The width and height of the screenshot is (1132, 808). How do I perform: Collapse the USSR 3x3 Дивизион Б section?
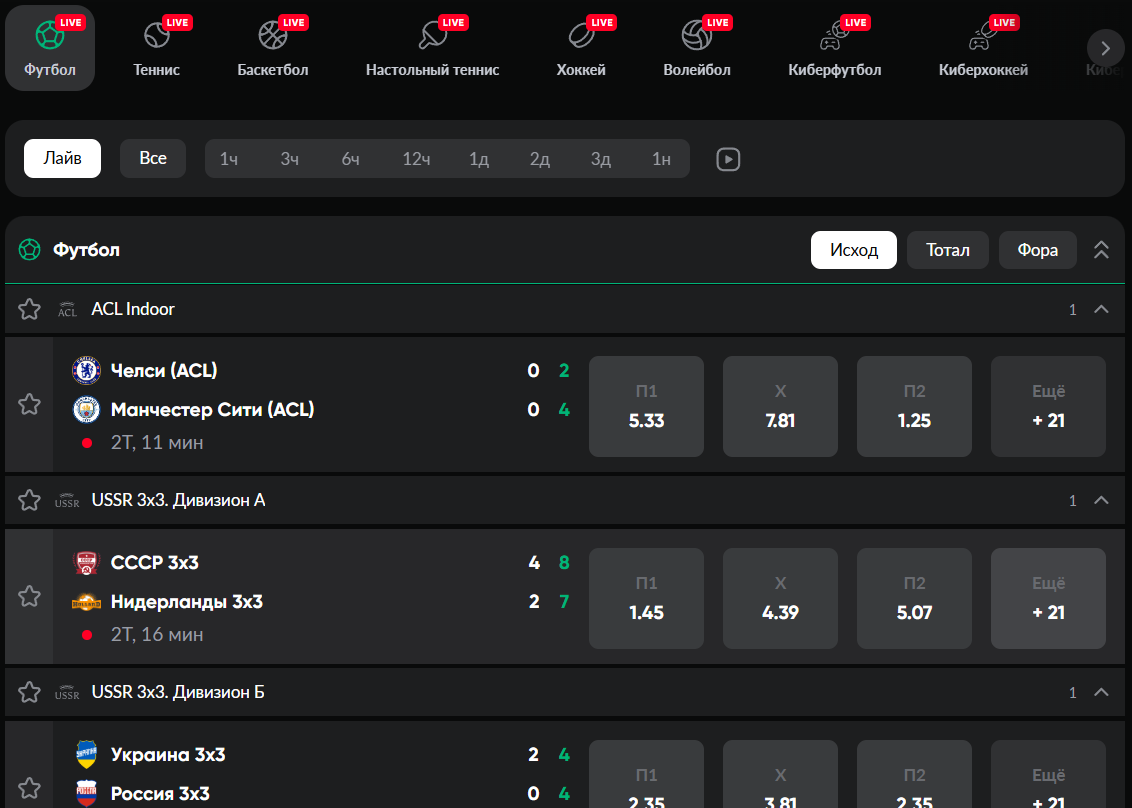(x=1101, y=692)
